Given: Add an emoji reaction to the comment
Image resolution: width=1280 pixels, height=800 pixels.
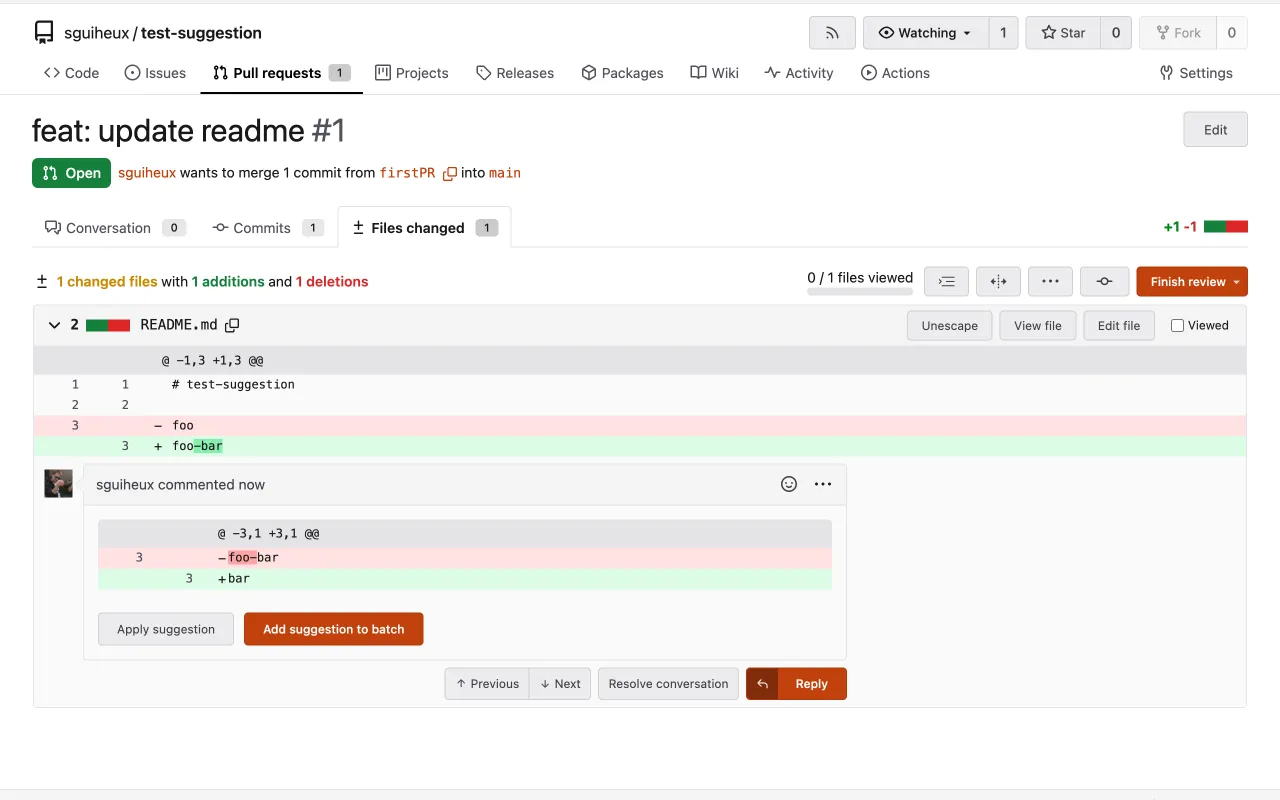Looking at the screenshot, I should 789,484.
